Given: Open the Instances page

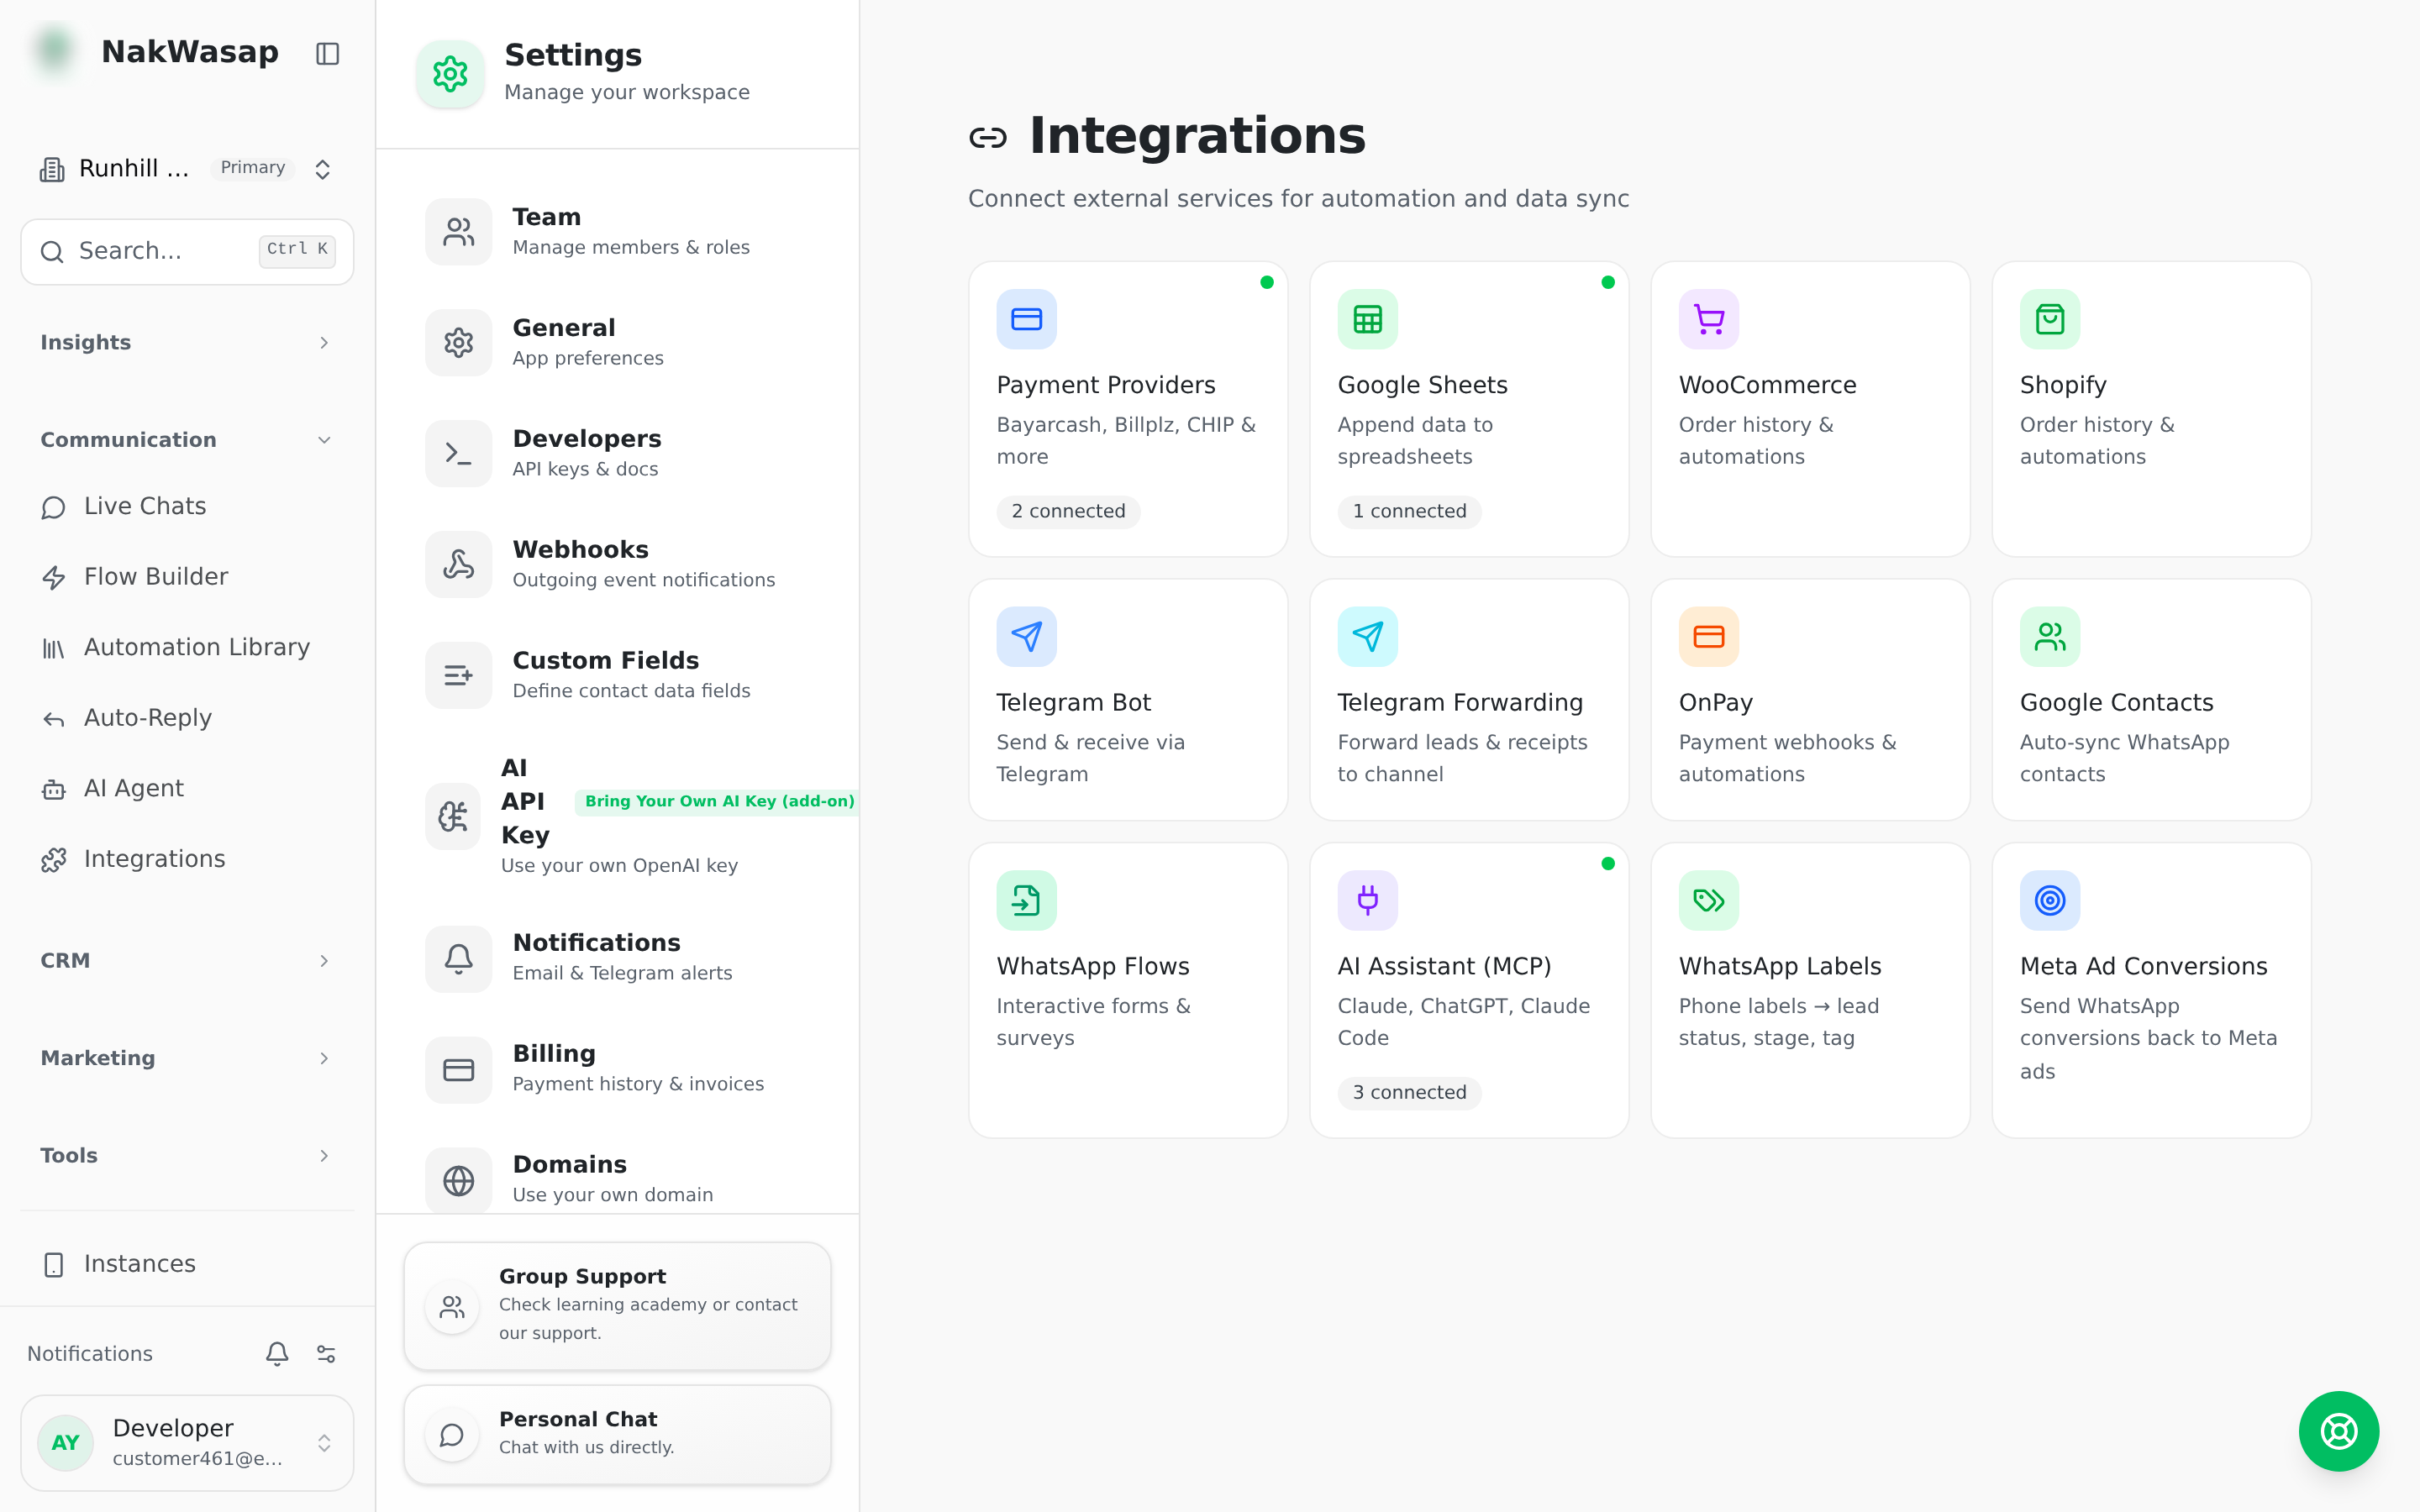Looking at the screenshot, I should (187, 1264).
